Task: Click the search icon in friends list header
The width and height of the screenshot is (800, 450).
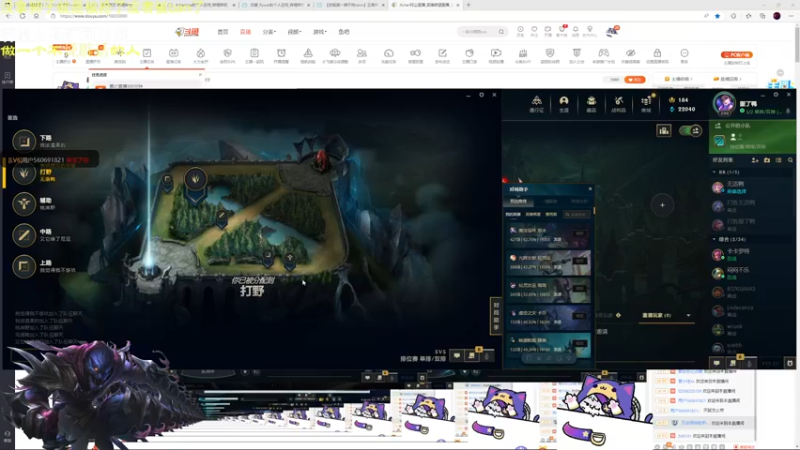Action: [x=790, y=160]
